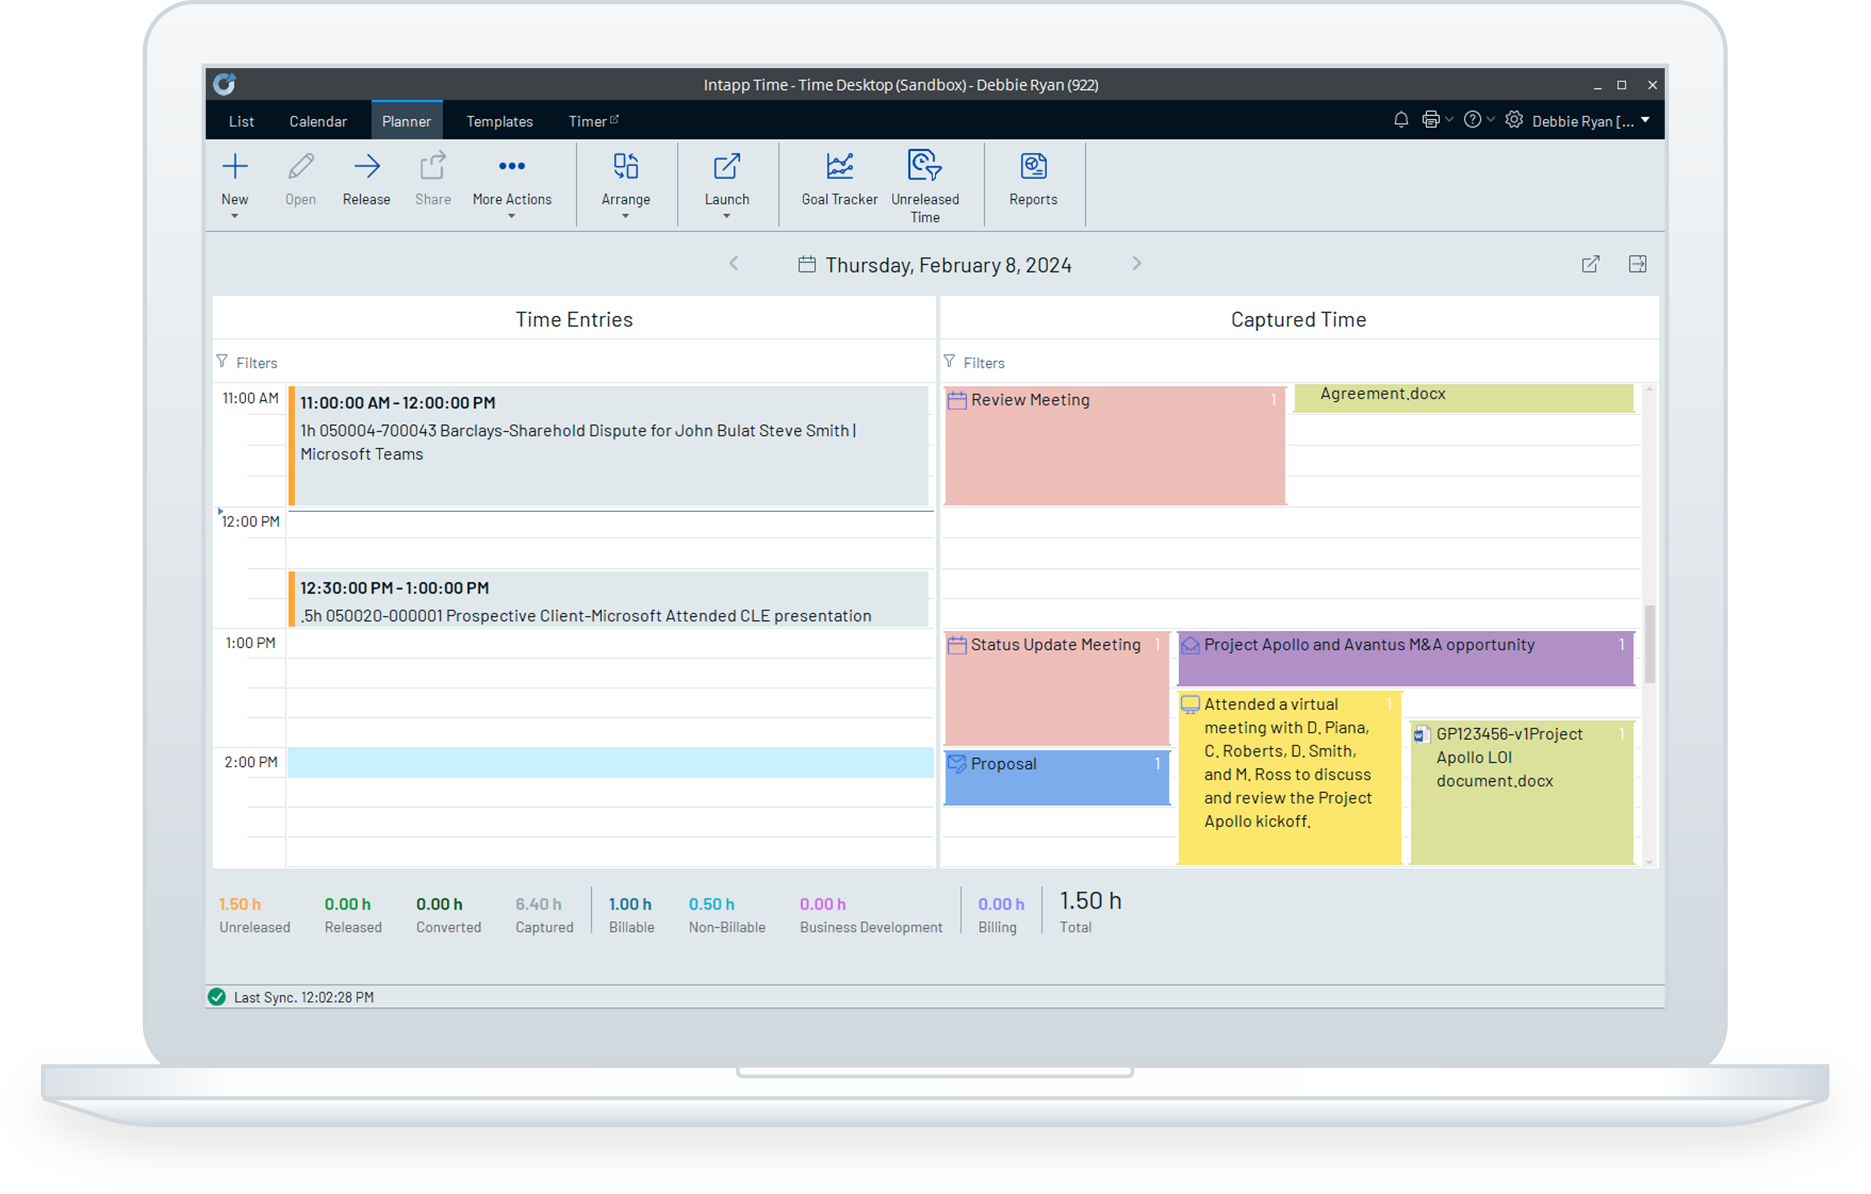Screen dimensions: 1871x1194
Task: Click the notification bell icon
Action: point(1400,119)
